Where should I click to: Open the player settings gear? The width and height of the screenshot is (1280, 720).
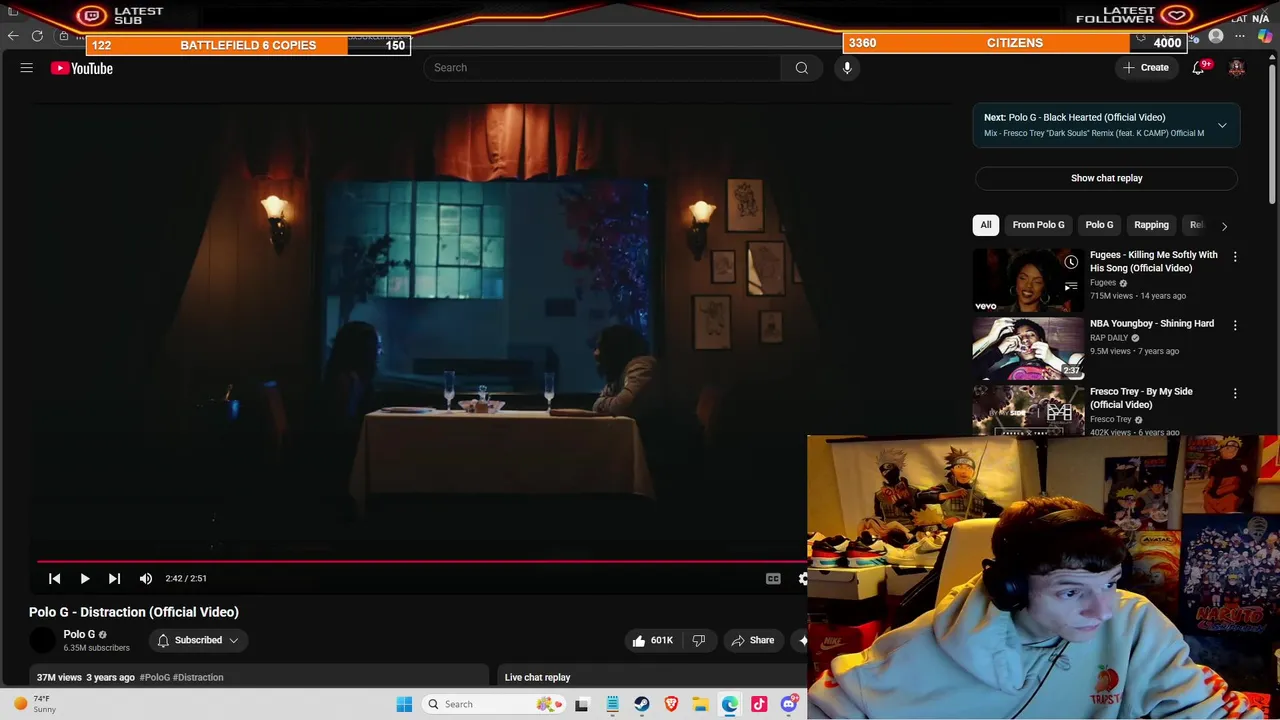[x=802, y=578]
